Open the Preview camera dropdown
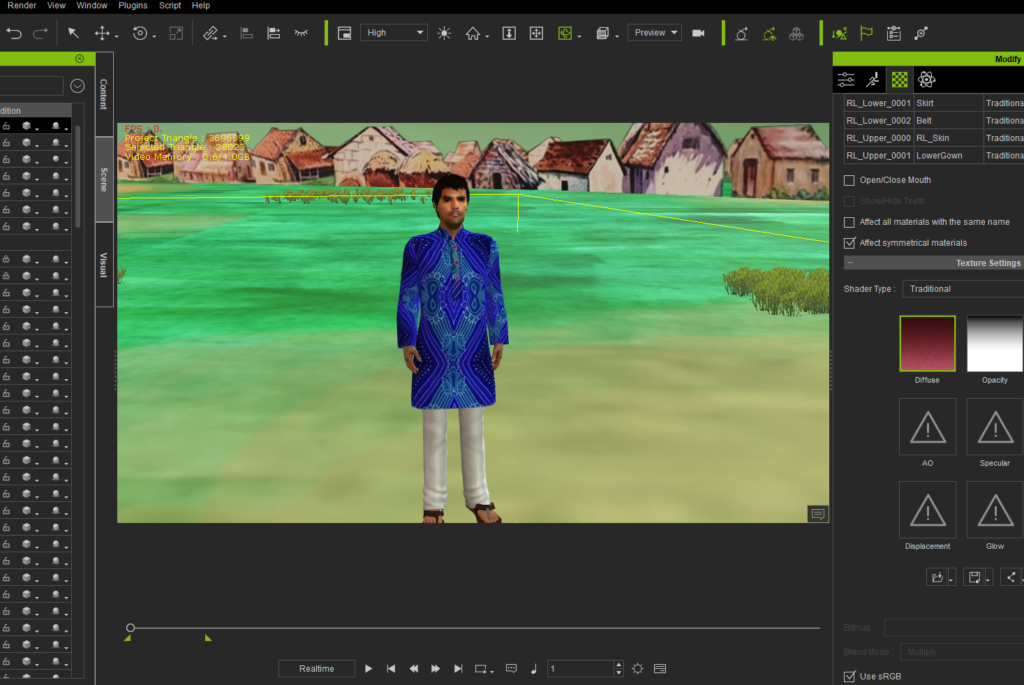Viewport: 1024px width, 685px height. pos(654,31)
